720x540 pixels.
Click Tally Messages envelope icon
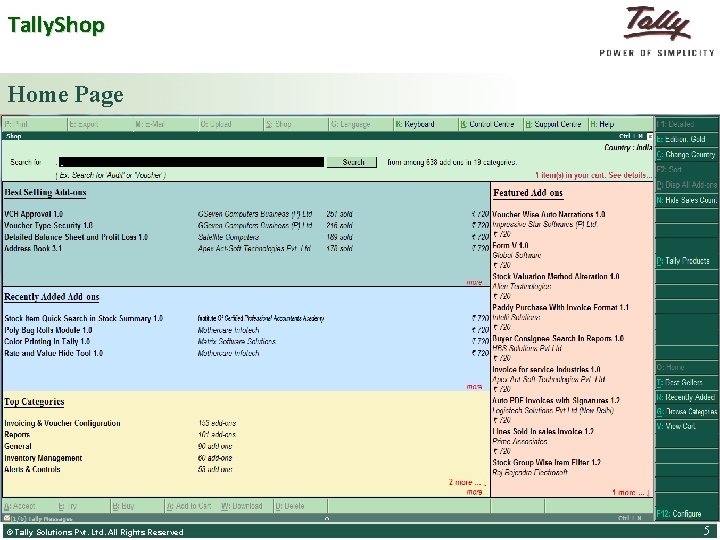pos(6,518)
